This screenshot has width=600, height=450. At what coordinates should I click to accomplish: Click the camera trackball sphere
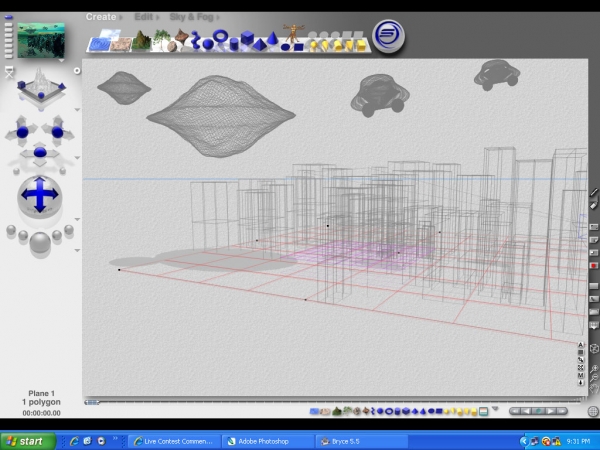click(x=40, y=195)
